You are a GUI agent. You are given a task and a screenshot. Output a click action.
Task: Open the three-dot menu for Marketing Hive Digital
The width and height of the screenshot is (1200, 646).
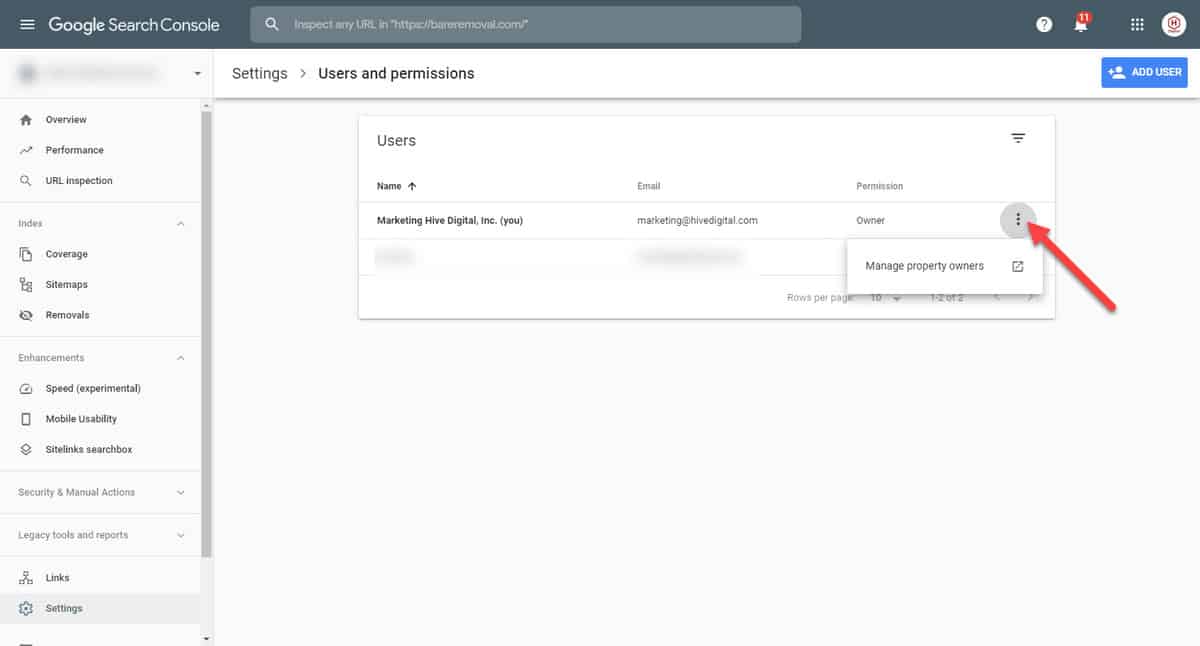click(1018, 220)
